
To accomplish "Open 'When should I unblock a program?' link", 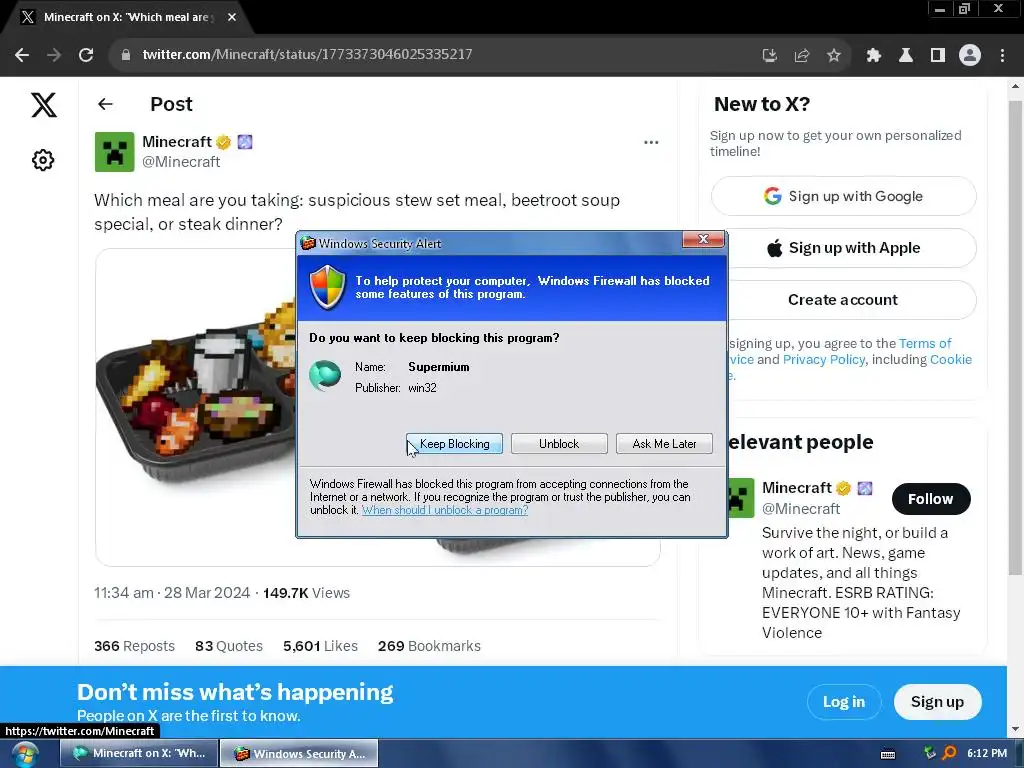I will pos(445,510).
